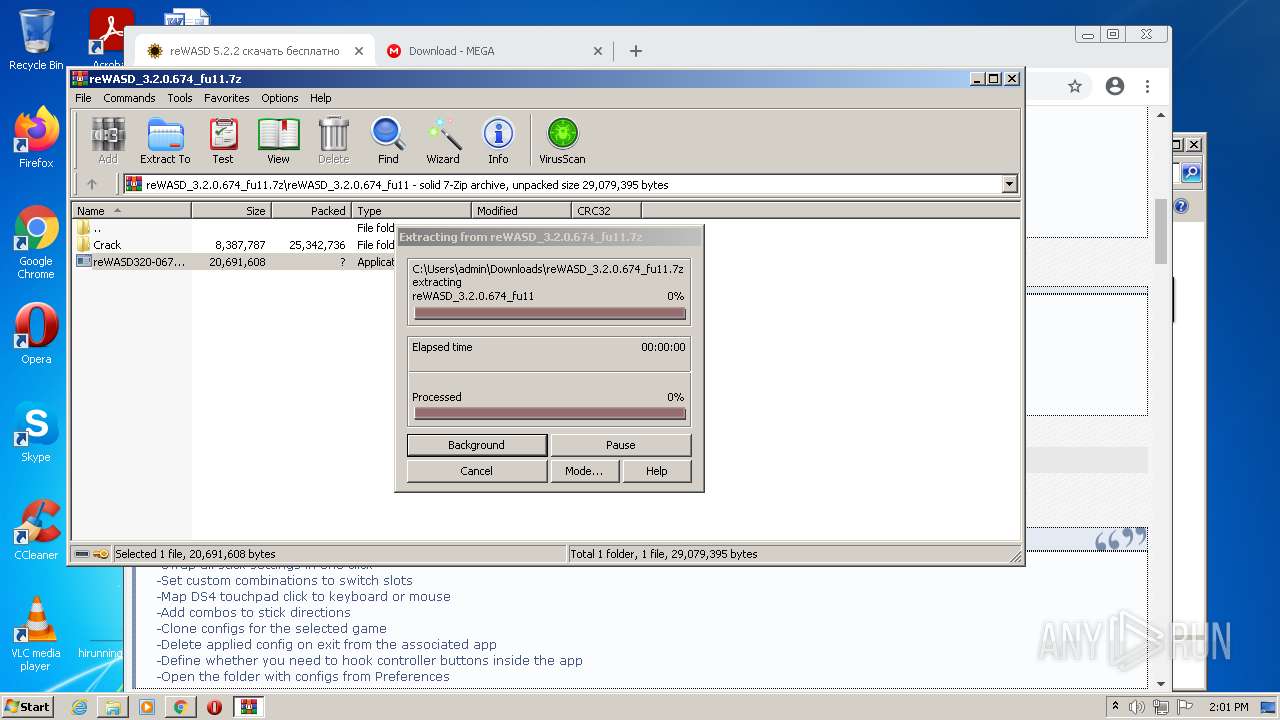
Task: Bookmark page with Chrome star icon
Action: tap(1075, 87)
